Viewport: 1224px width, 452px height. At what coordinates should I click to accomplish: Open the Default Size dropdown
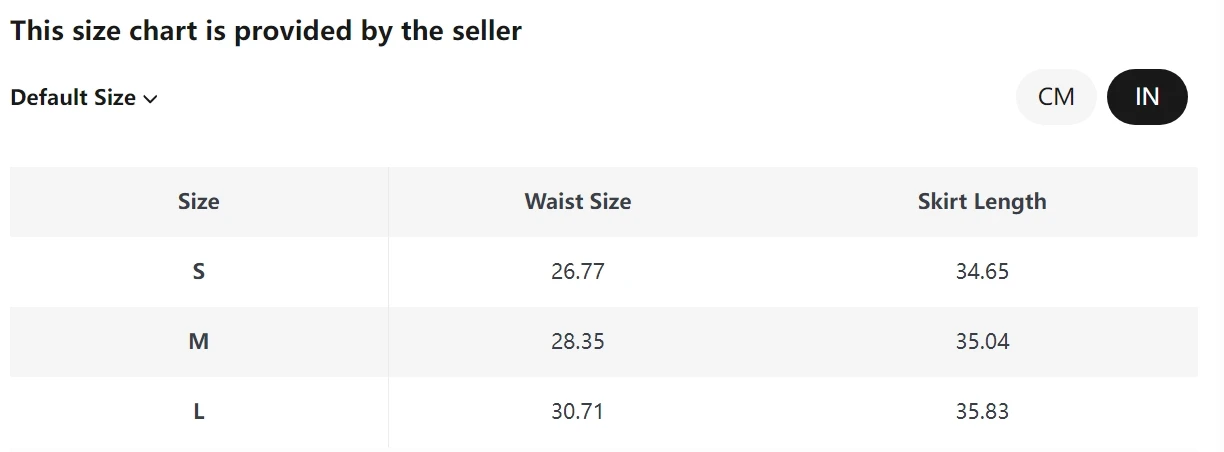click(x=84, y=98)
